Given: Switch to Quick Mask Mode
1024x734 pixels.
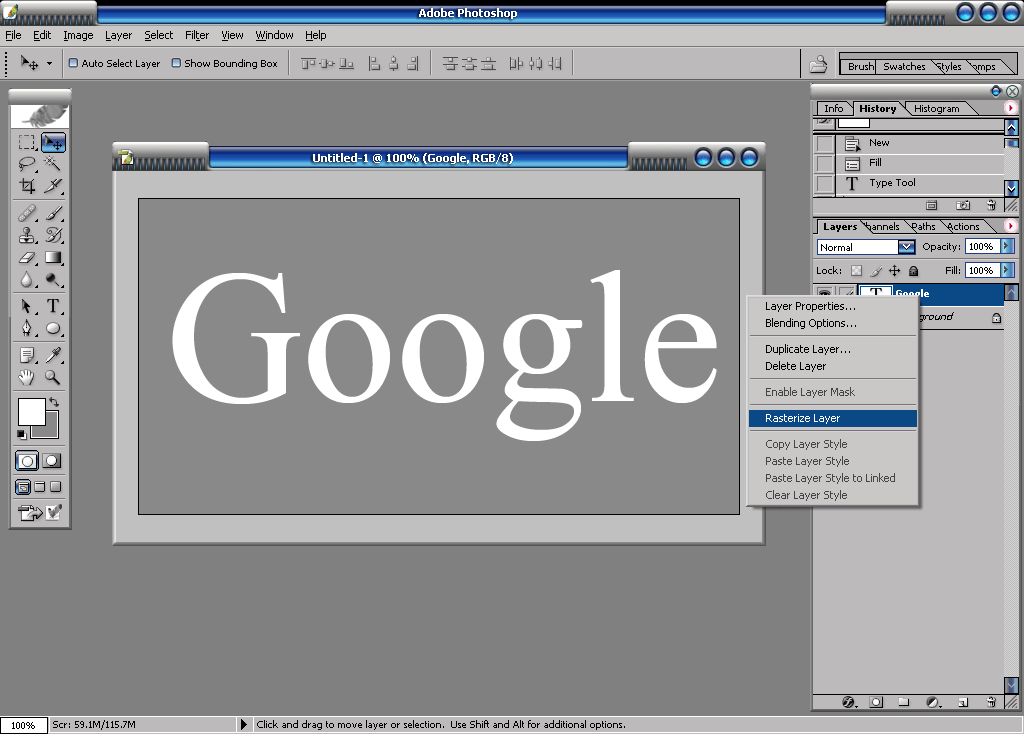Looking at the screenshot, I should click(52, 461).
